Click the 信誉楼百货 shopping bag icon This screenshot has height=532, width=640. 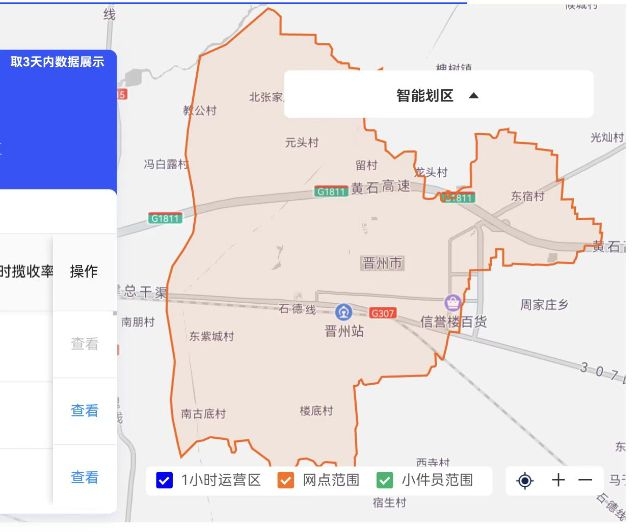(454, 302)
